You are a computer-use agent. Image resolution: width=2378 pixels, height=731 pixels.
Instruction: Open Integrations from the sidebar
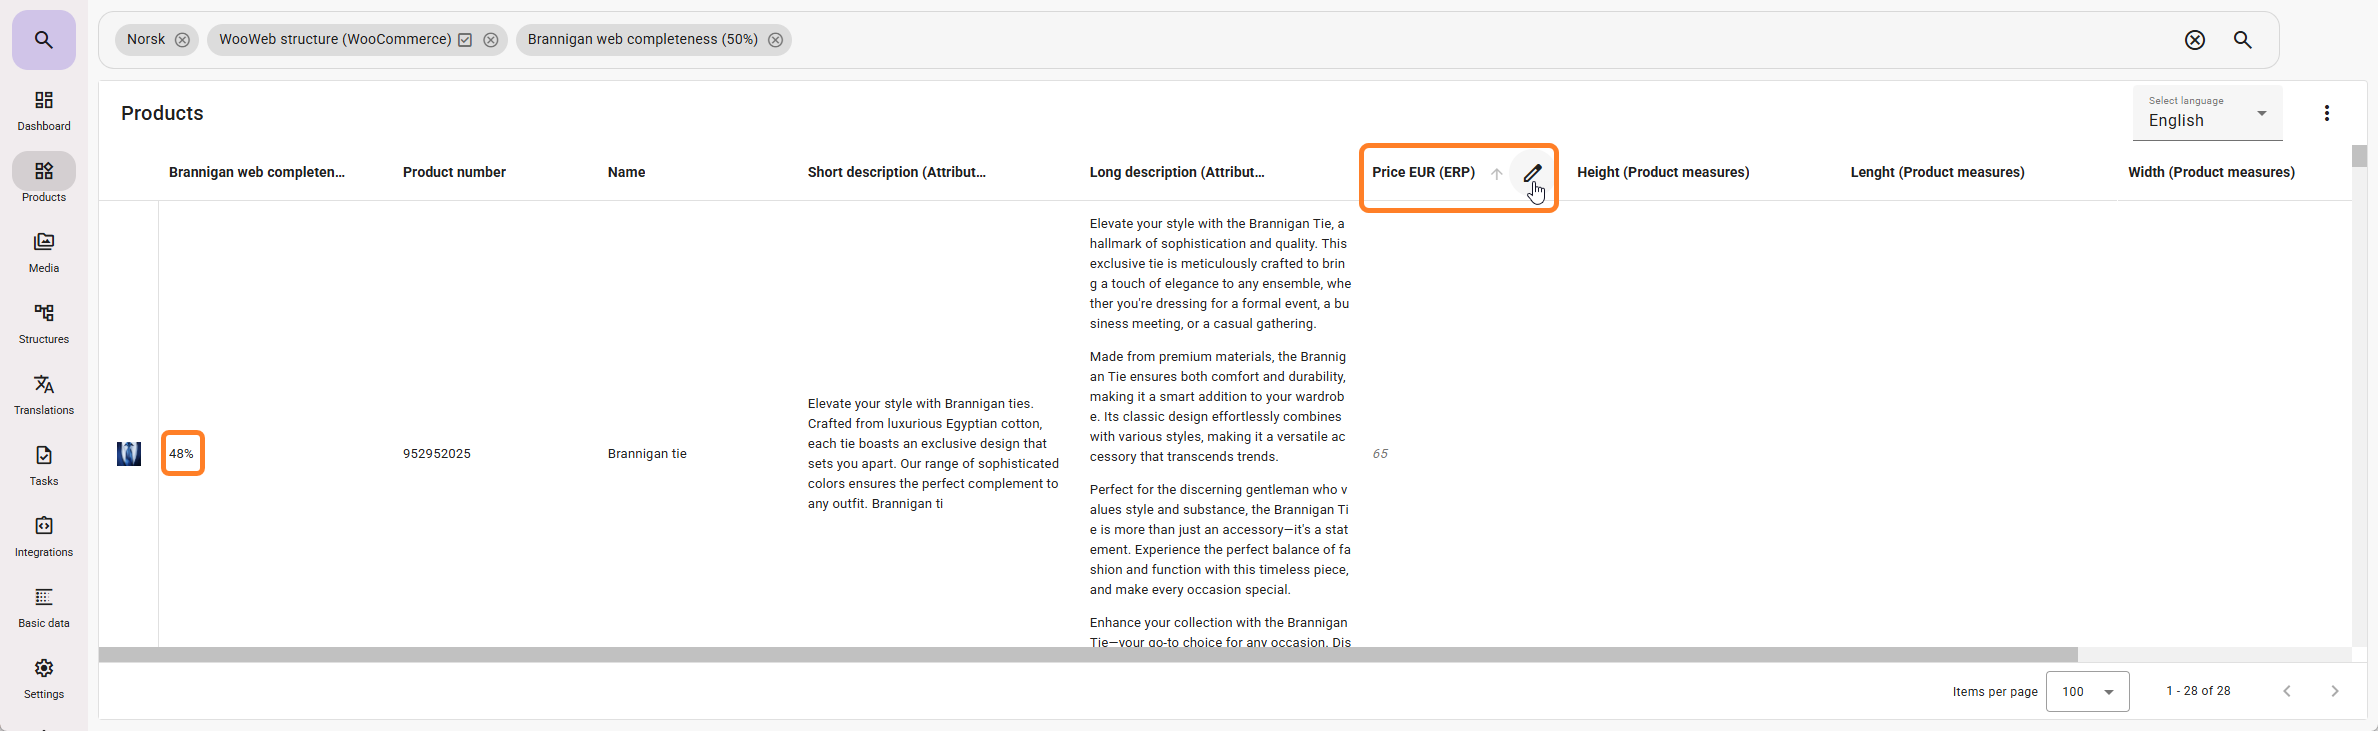[44, 536]
